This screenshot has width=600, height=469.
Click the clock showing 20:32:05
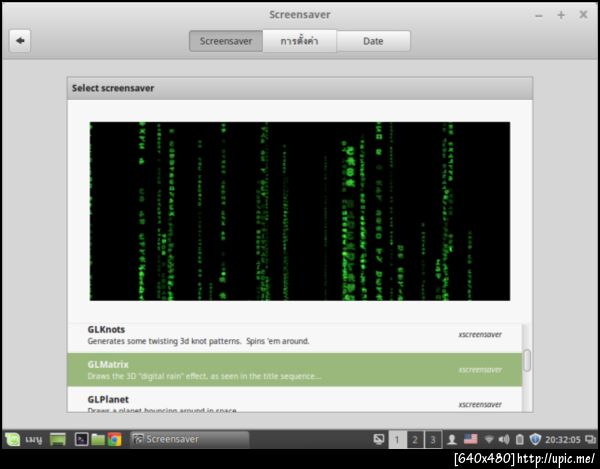click(563, 440)
